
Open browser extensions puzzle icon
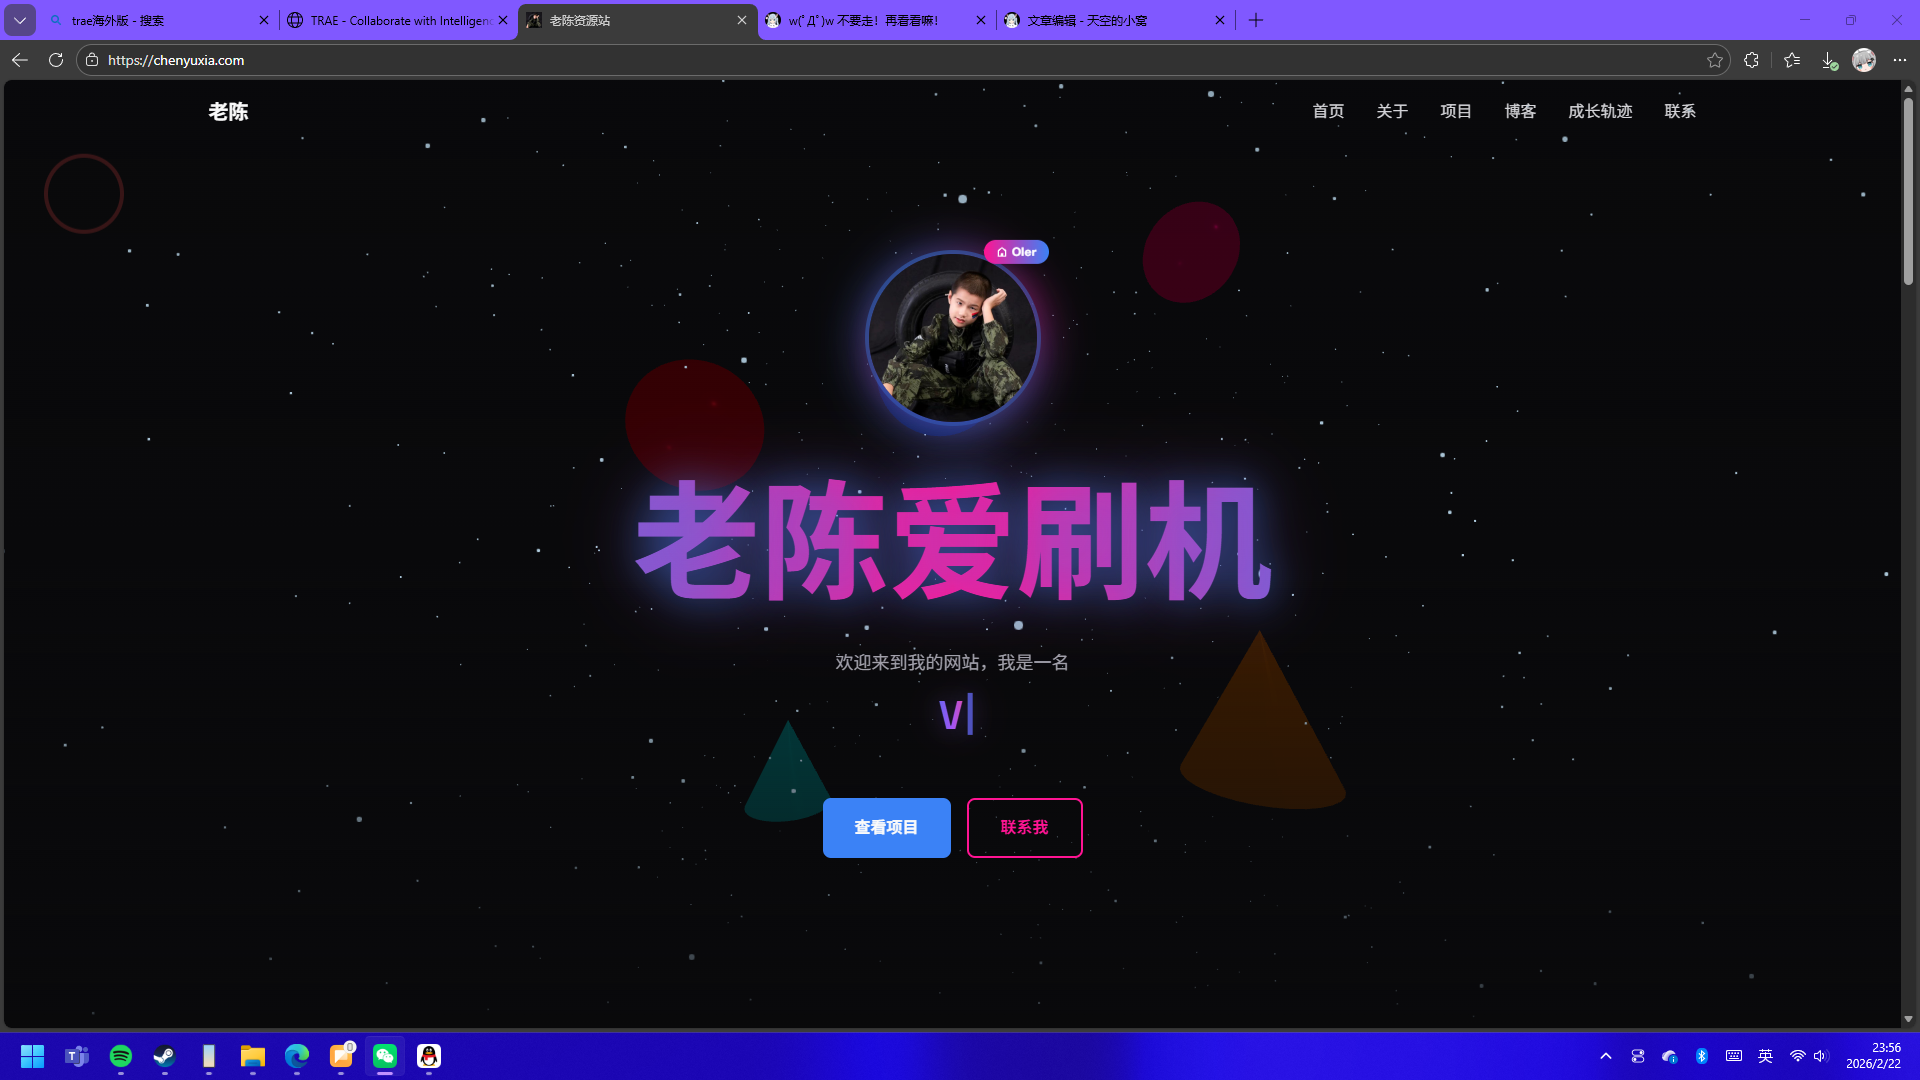1751,60
